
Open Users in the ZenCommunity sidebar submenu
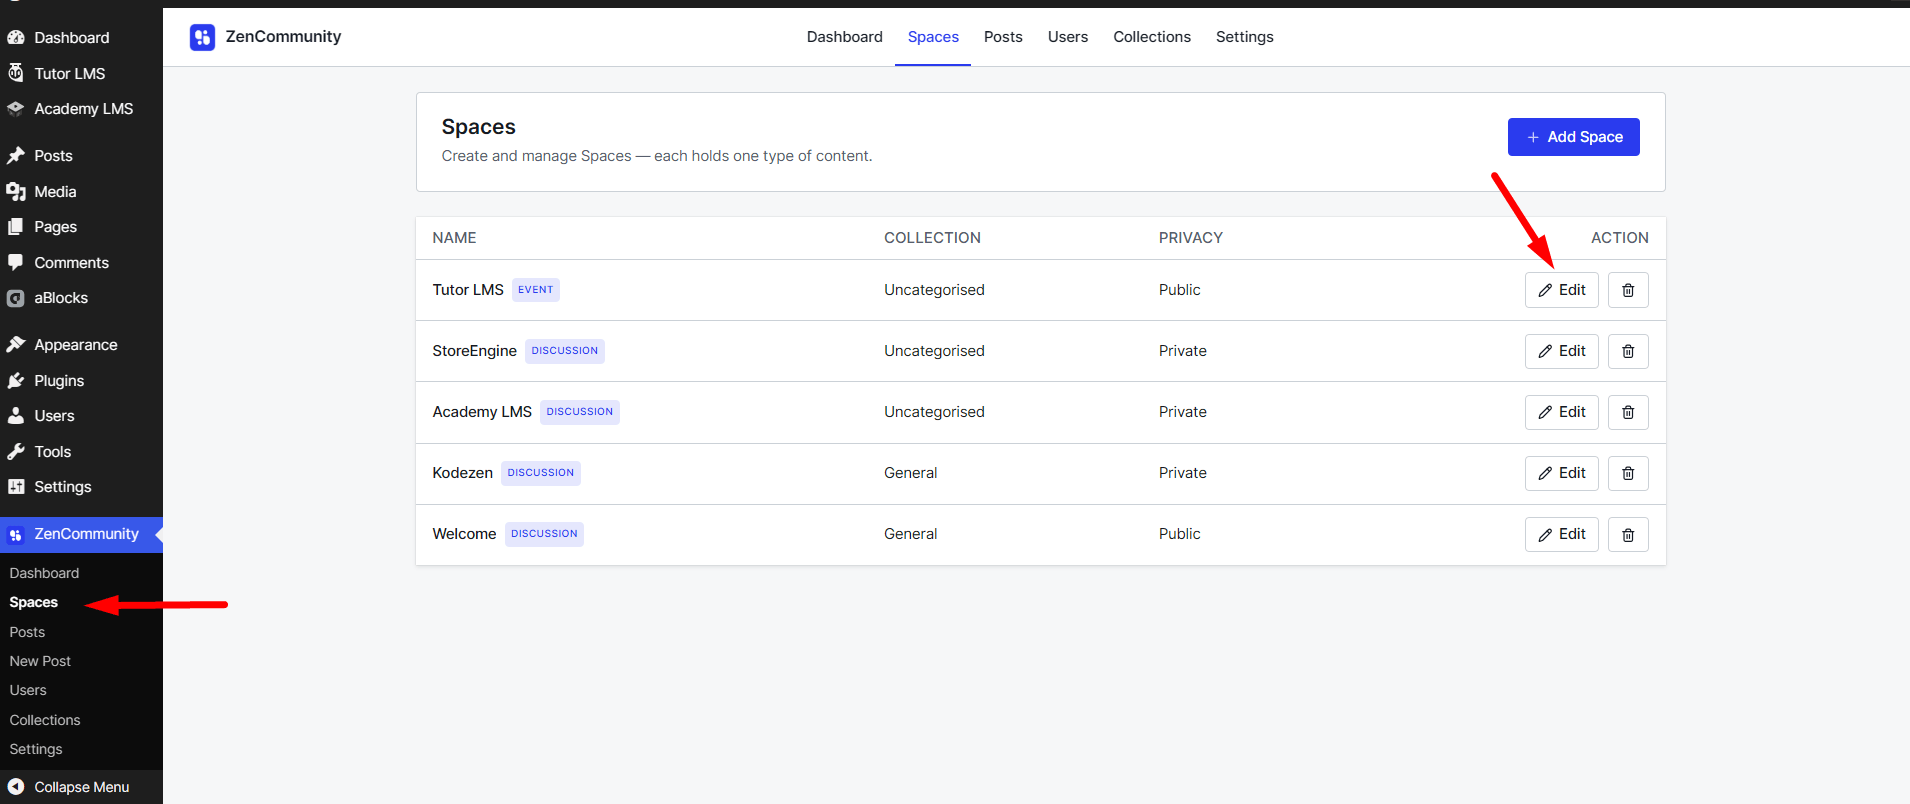(x=28, y=690)
